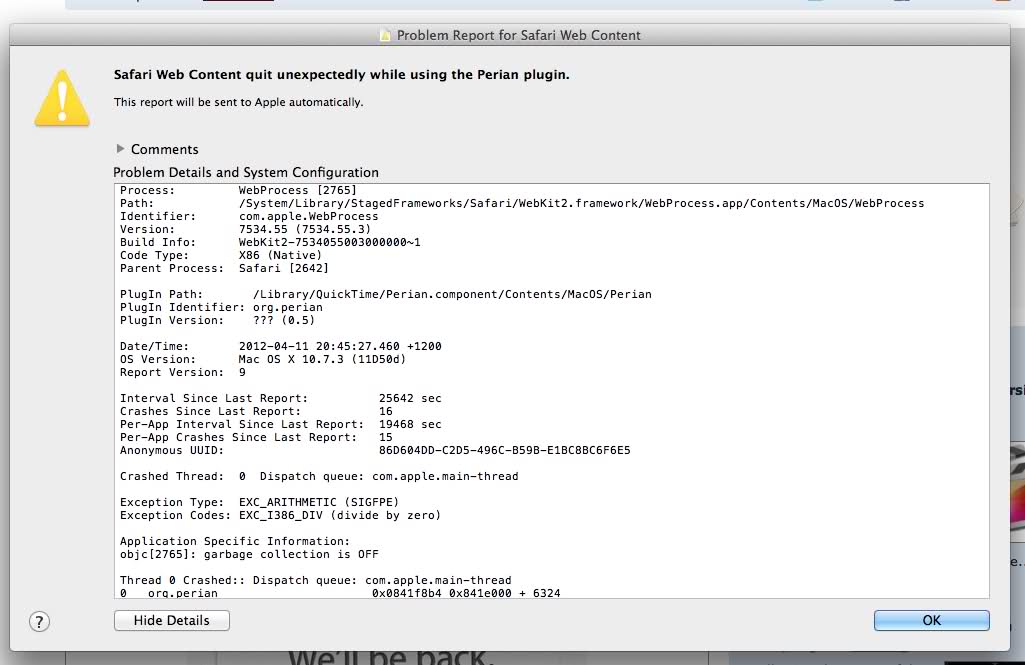
Task: Click the 'Safari Web Content quit unexpectedly' heading
Action: [341, 75]
